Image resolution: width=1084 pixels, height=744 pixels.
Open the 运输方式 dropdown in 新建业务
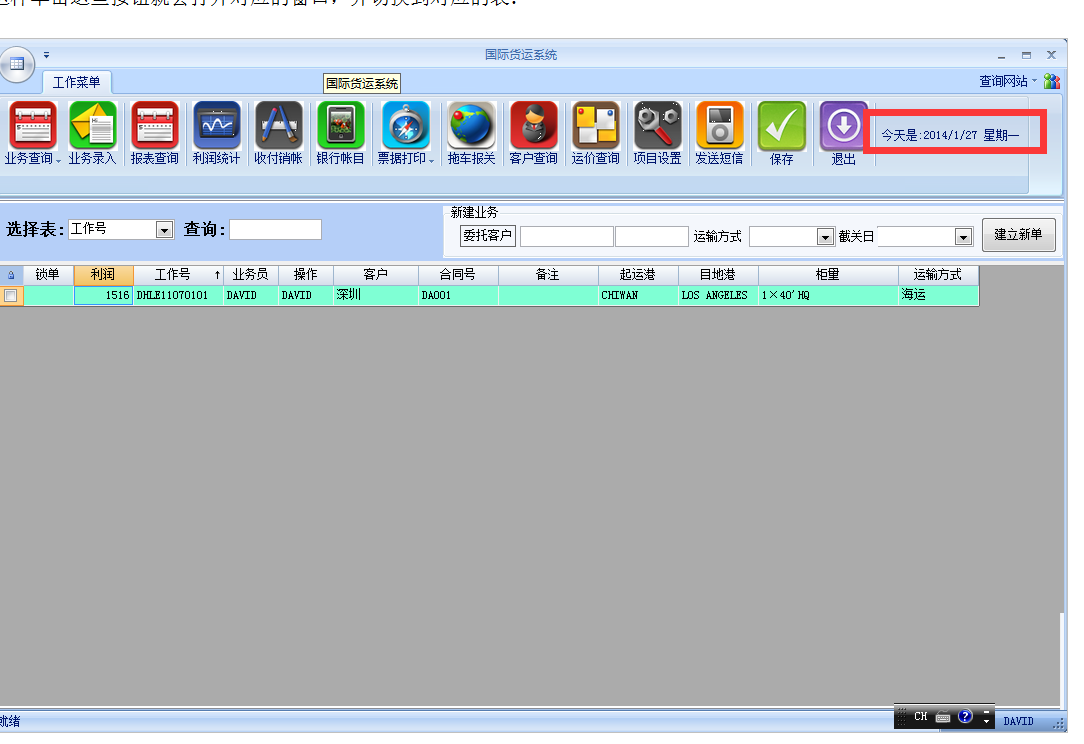coord(825,237)
